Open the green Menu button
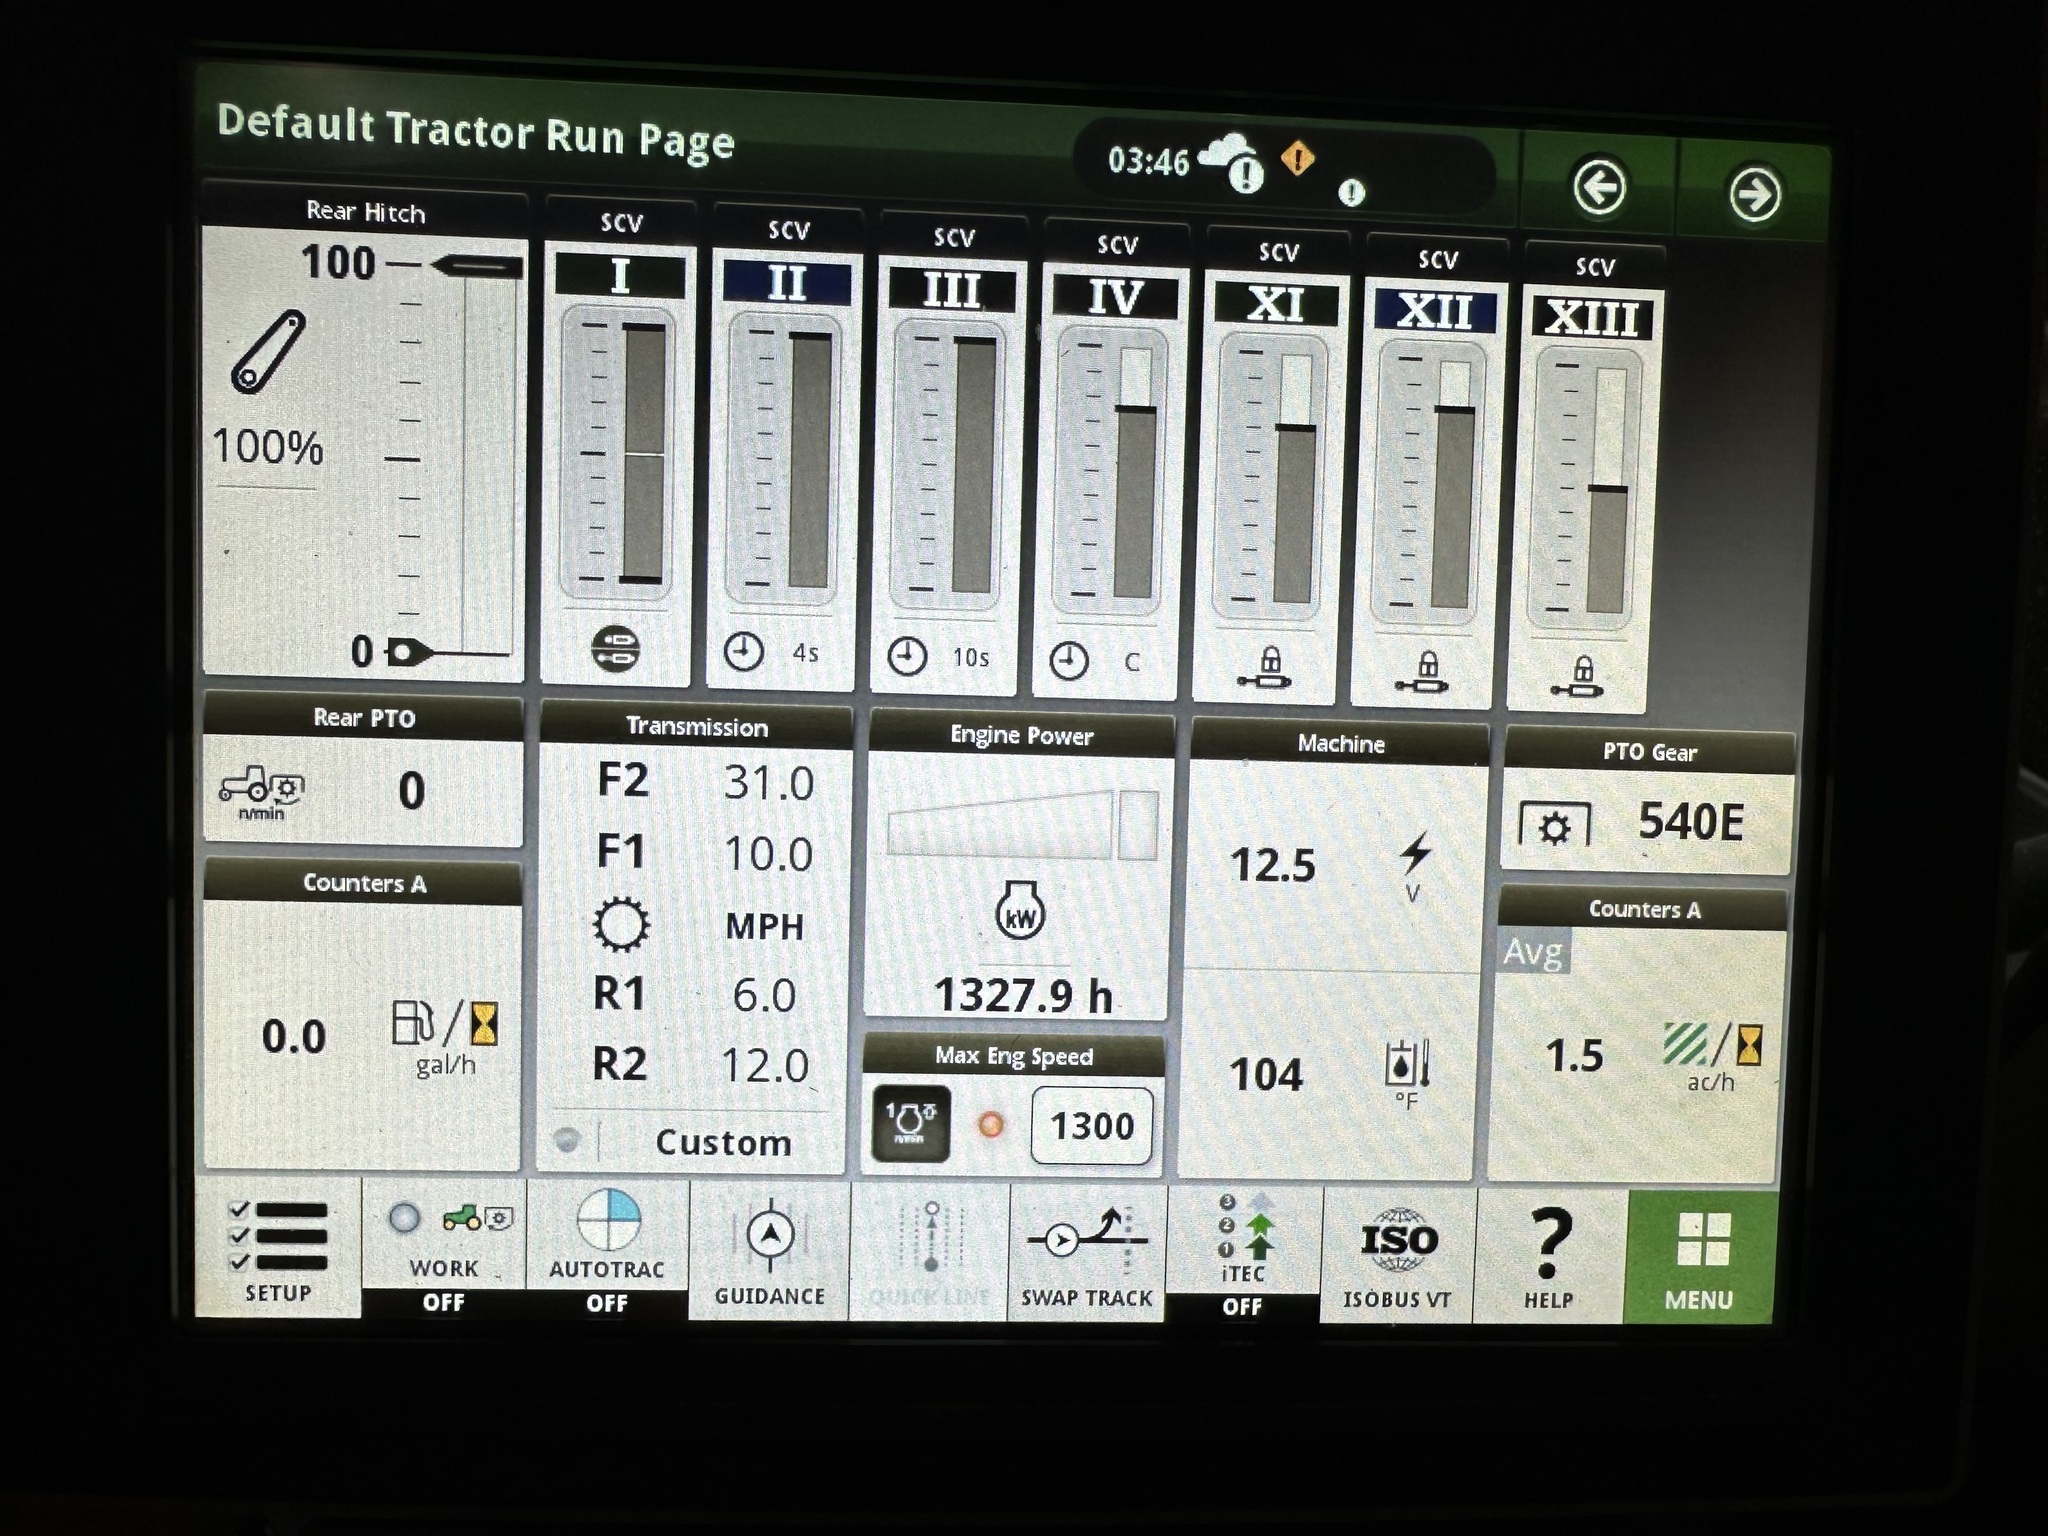This screenshot has height=1536, width=2048. point(1699,1258)
